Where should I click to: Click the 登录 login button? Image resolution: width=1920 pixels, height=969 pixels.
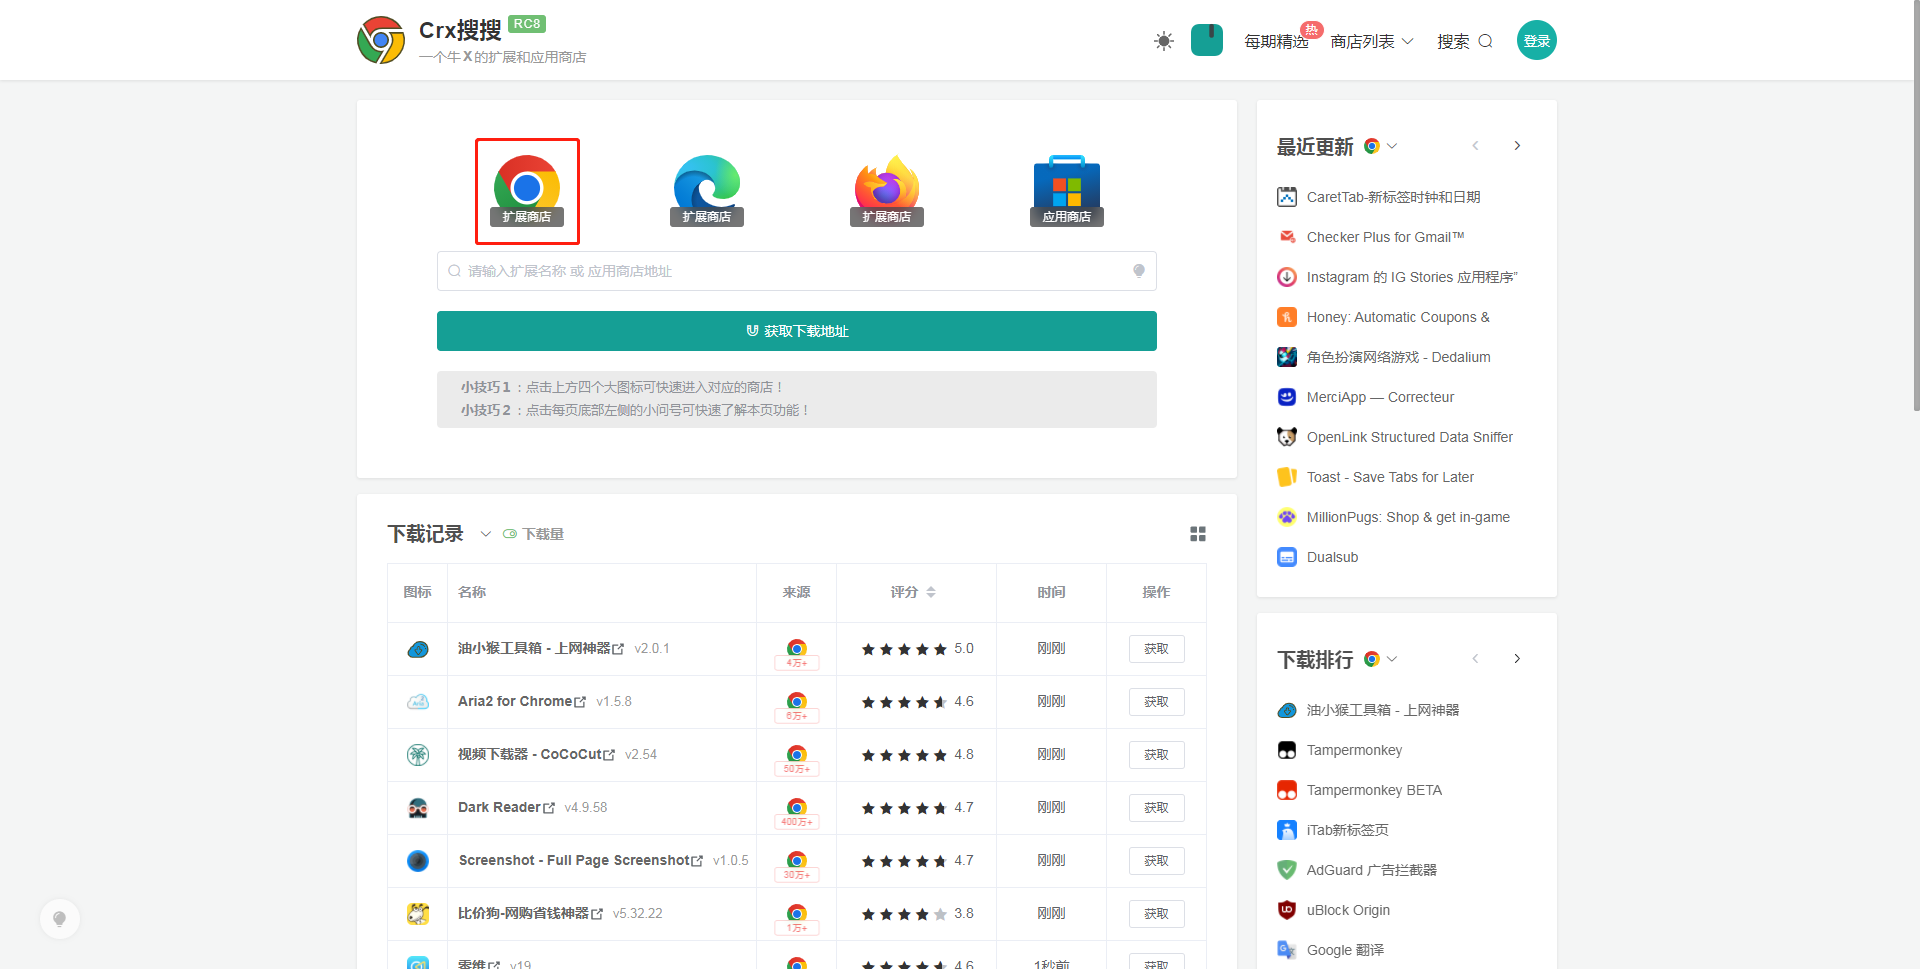click(x=1537, y=40)
